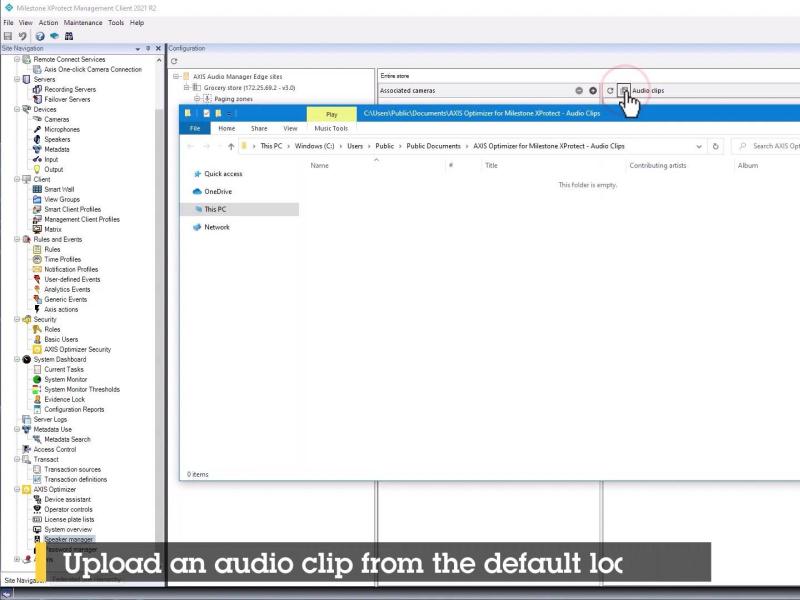Viewport: 800px width, 600px height.
Task: Refresh the Audio clips list
Action: tap(610, 90)
